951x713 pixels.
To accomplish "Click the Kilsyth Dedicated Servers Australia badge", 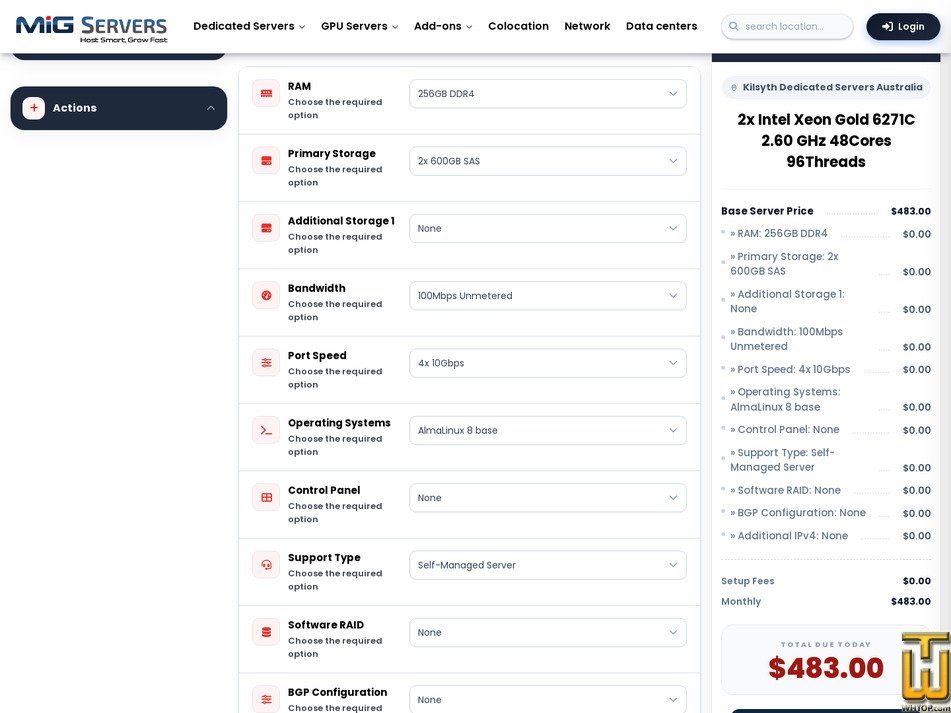I will coord(825,87).
